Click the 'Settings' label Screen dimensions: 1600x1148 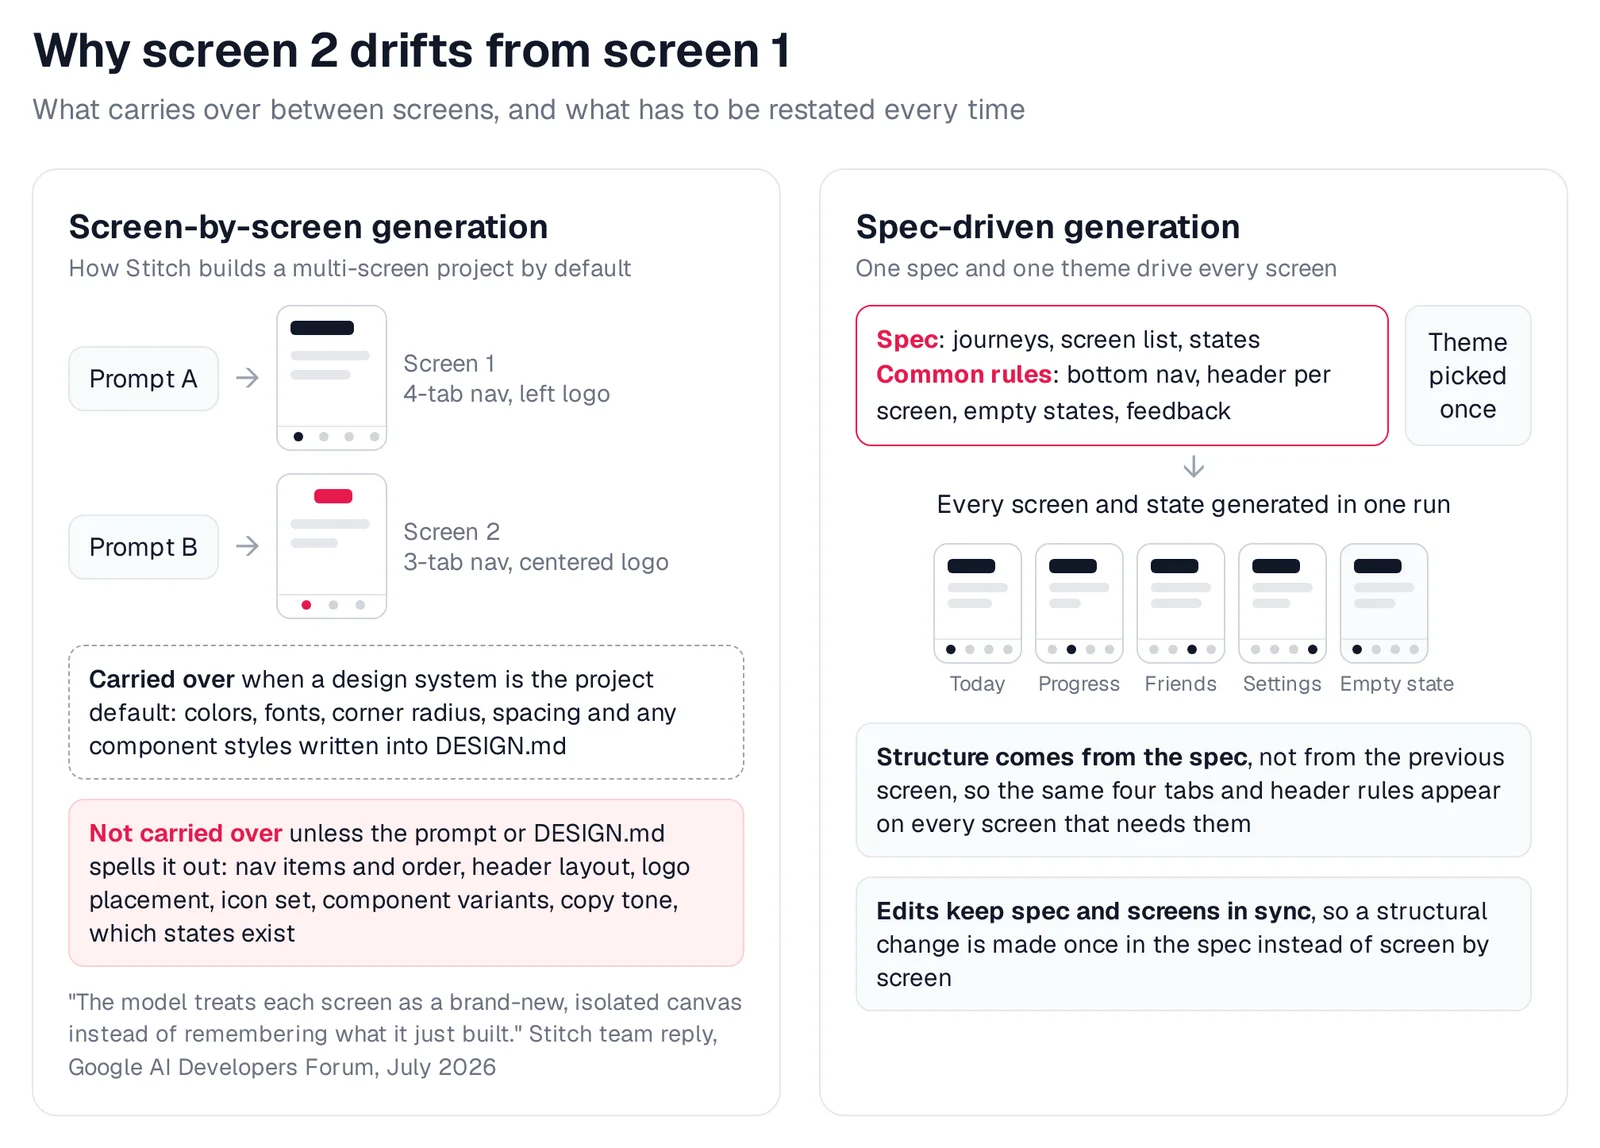1282,684
